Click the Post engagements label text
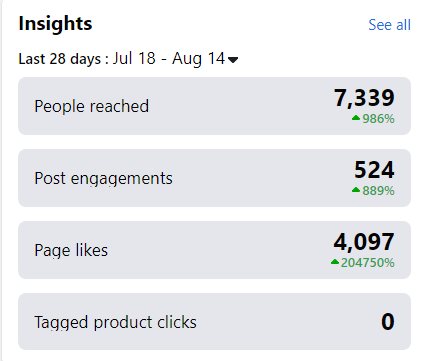 point(104,179)
